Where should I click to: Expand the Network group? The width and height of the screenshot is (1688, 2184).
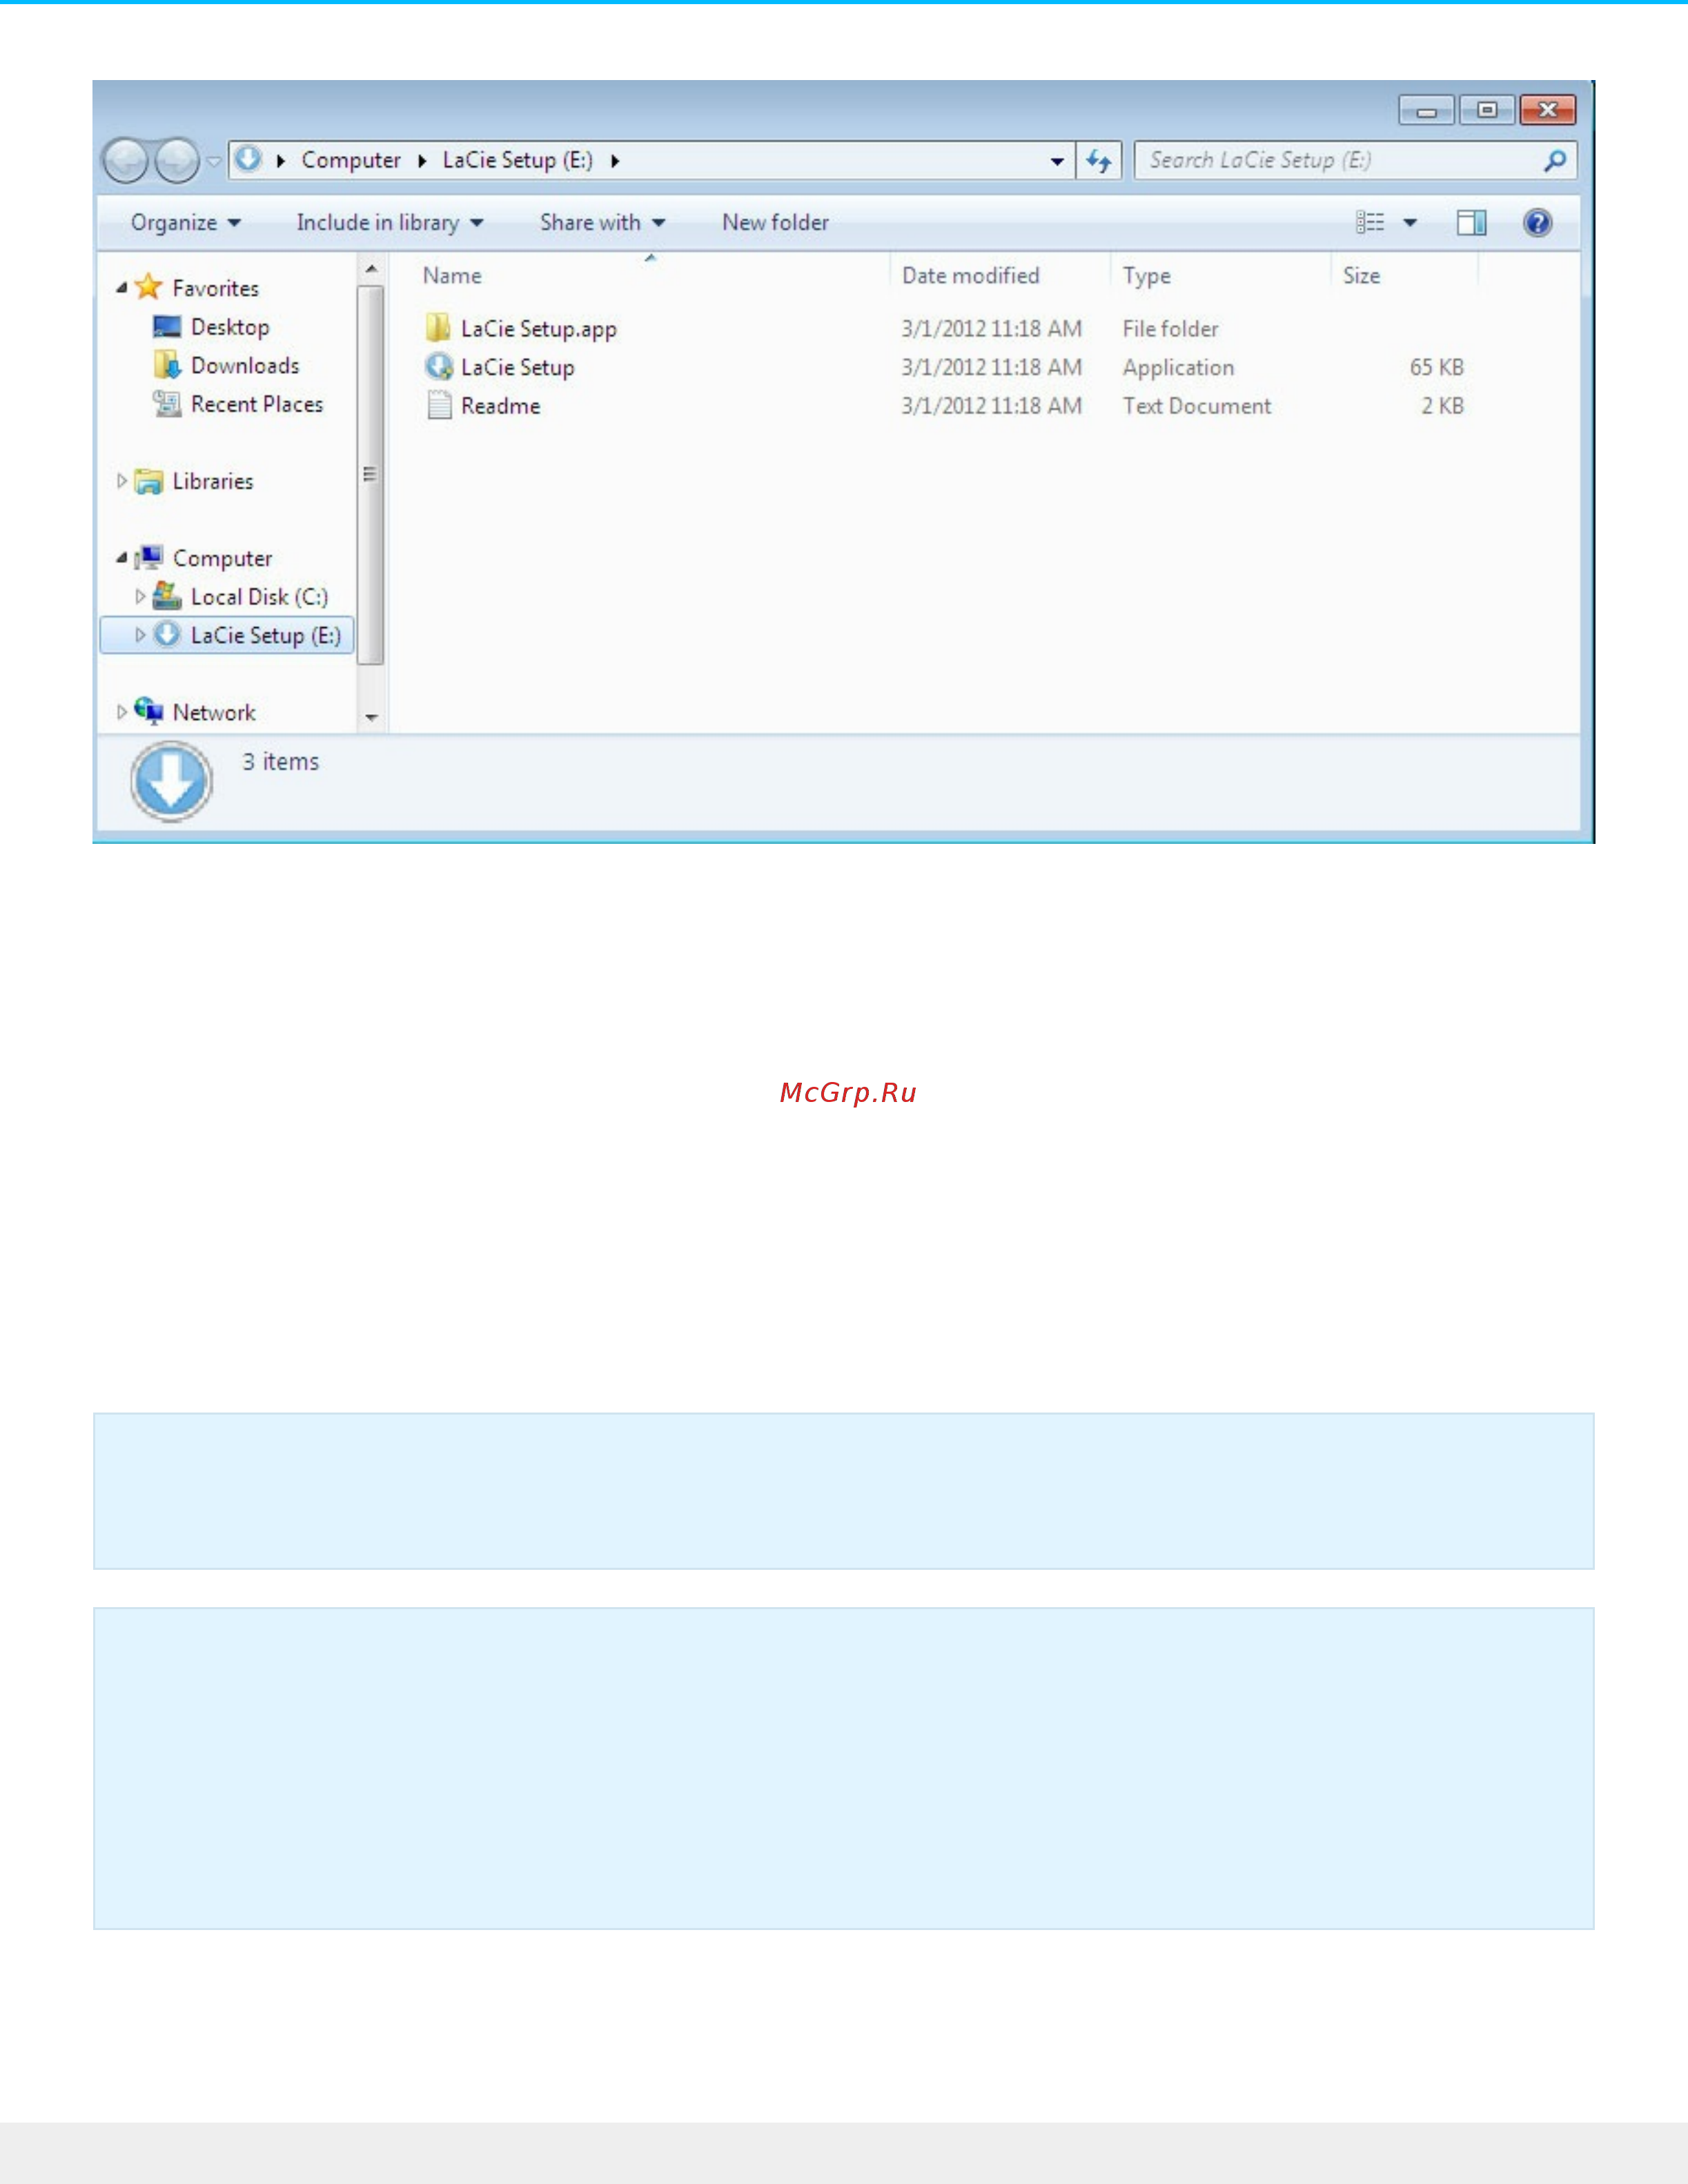coord(122,712)
